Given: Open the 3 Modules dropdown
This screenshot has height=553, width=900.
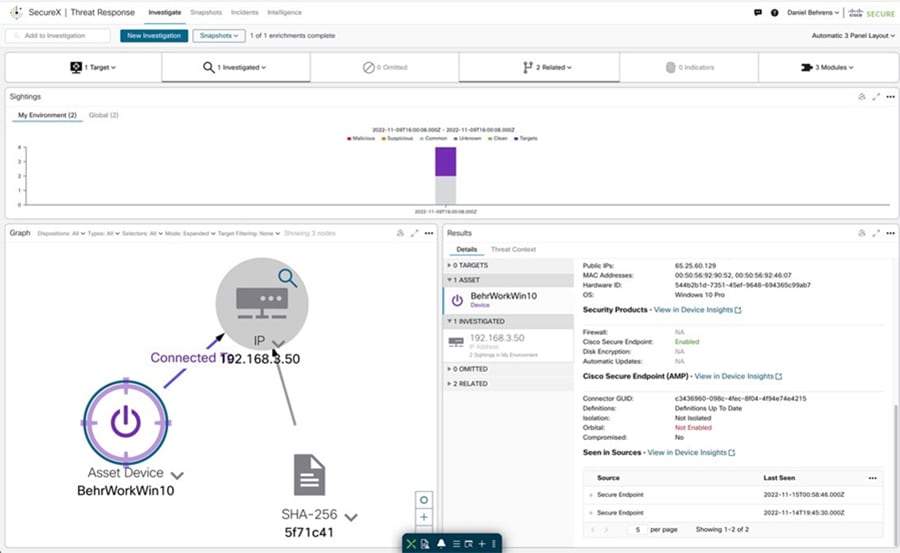Looking at the screenshot, I should [827, 67].
